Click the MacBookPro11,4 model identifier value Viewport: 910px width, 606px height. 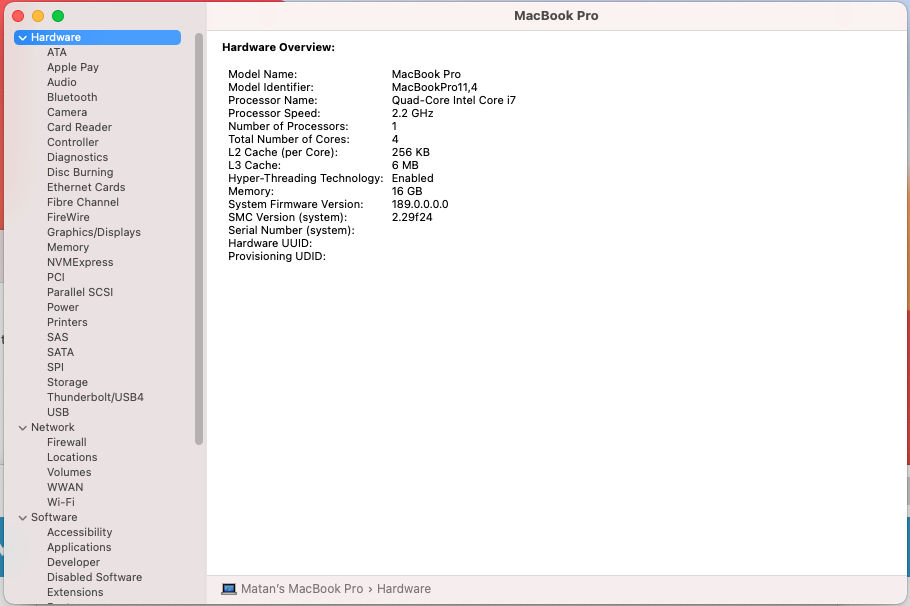(435, 88)
